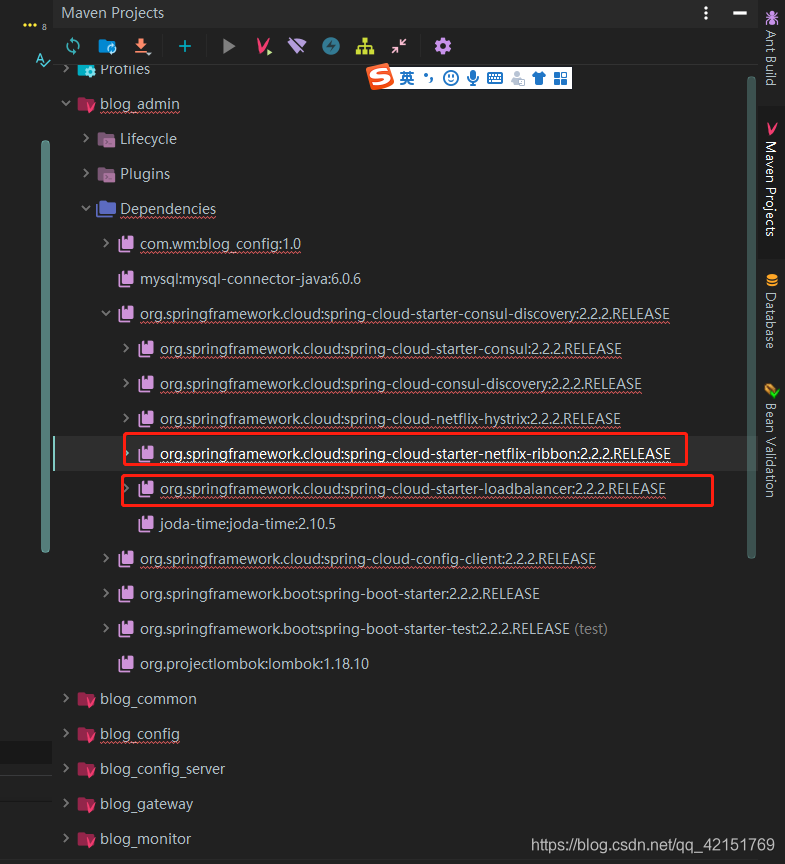This screenshot has height=864, width=785.
Task: Show dependencies diagram icon
Action: 365,46
